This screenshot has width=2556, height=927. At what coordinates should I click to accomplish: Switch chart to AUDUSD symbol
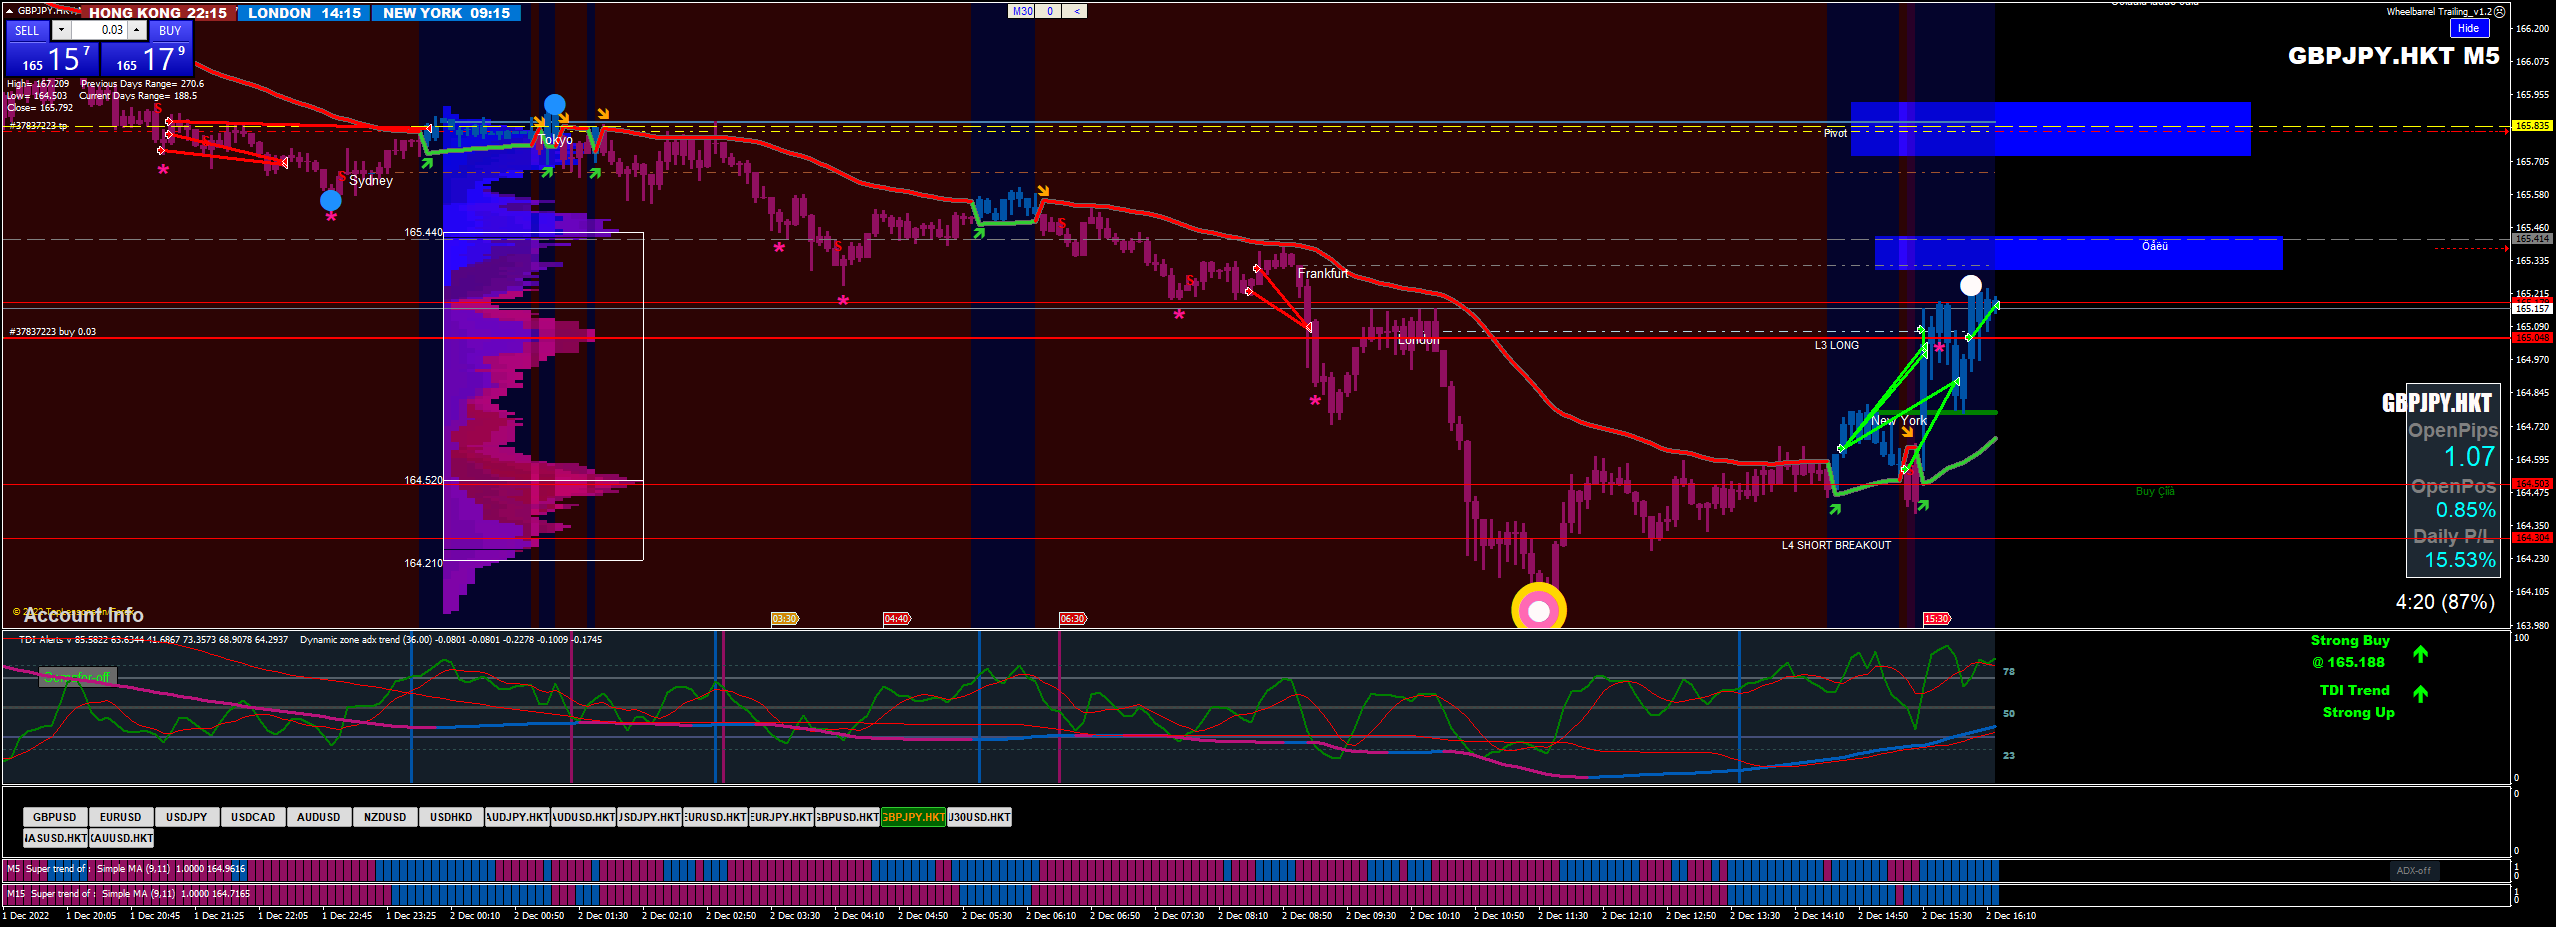319,817
